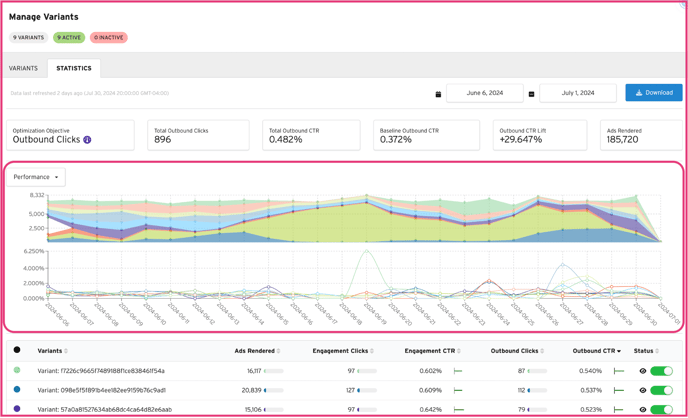This screenshot has height=418, width=688.
Task: Click the calendar icon before start date
Action: pyautogui.click(x=438, y=94)
